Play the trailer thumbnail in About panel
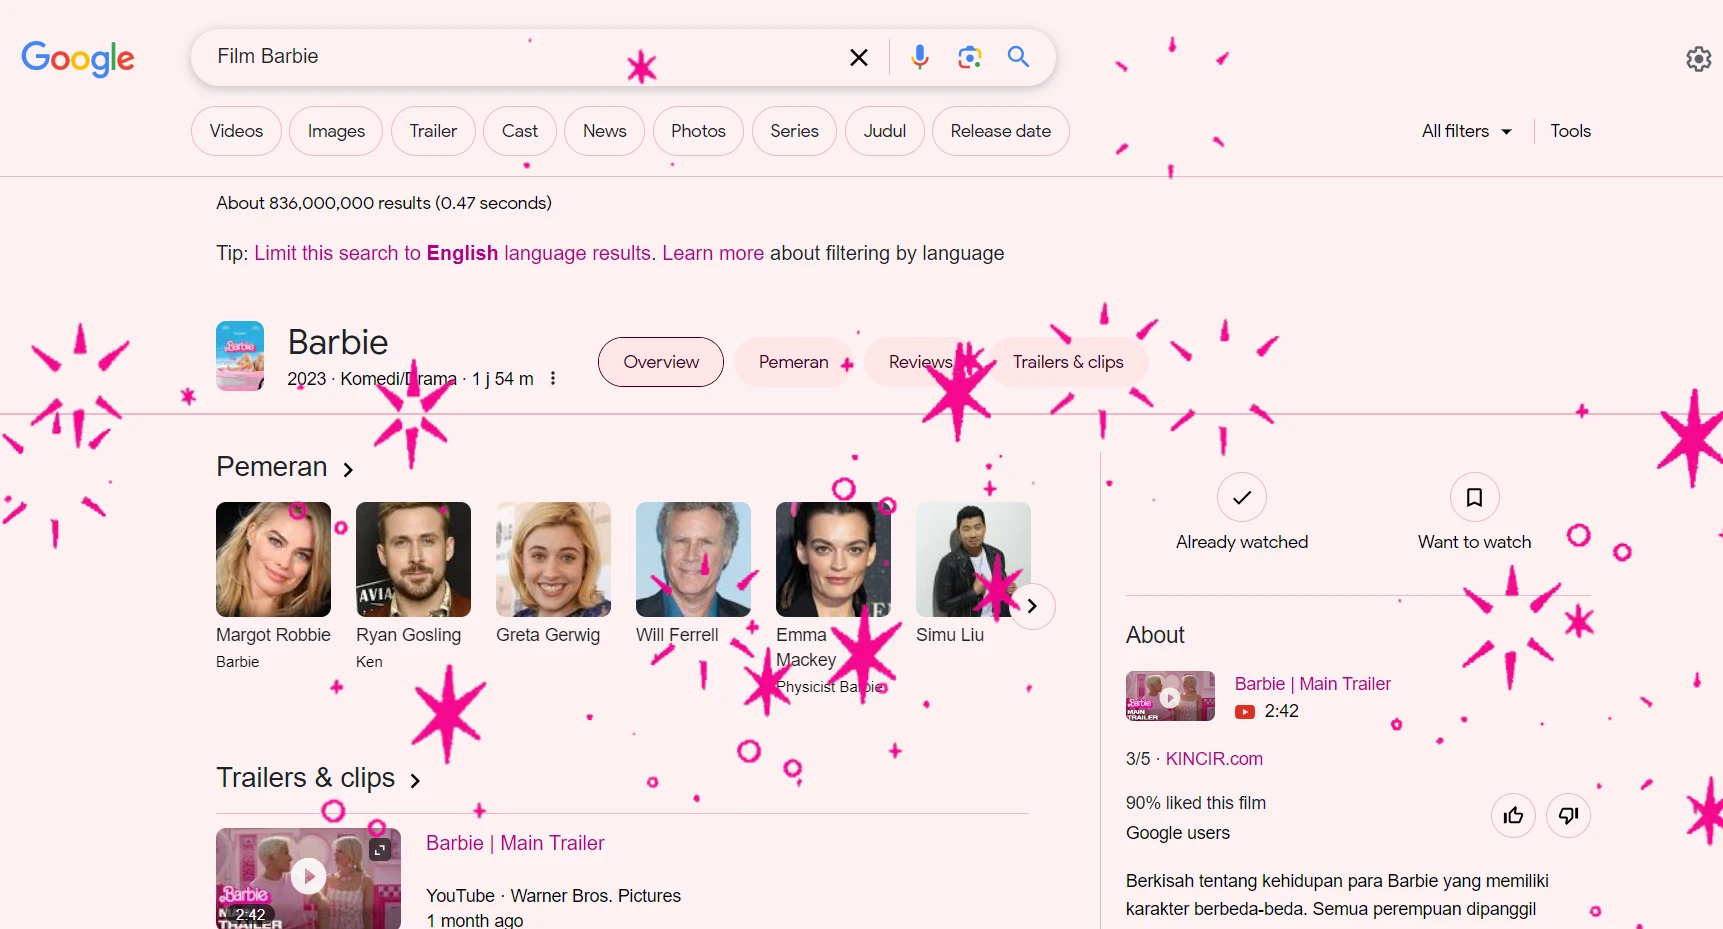1723x929 pixels. (x=1170, y=696)
